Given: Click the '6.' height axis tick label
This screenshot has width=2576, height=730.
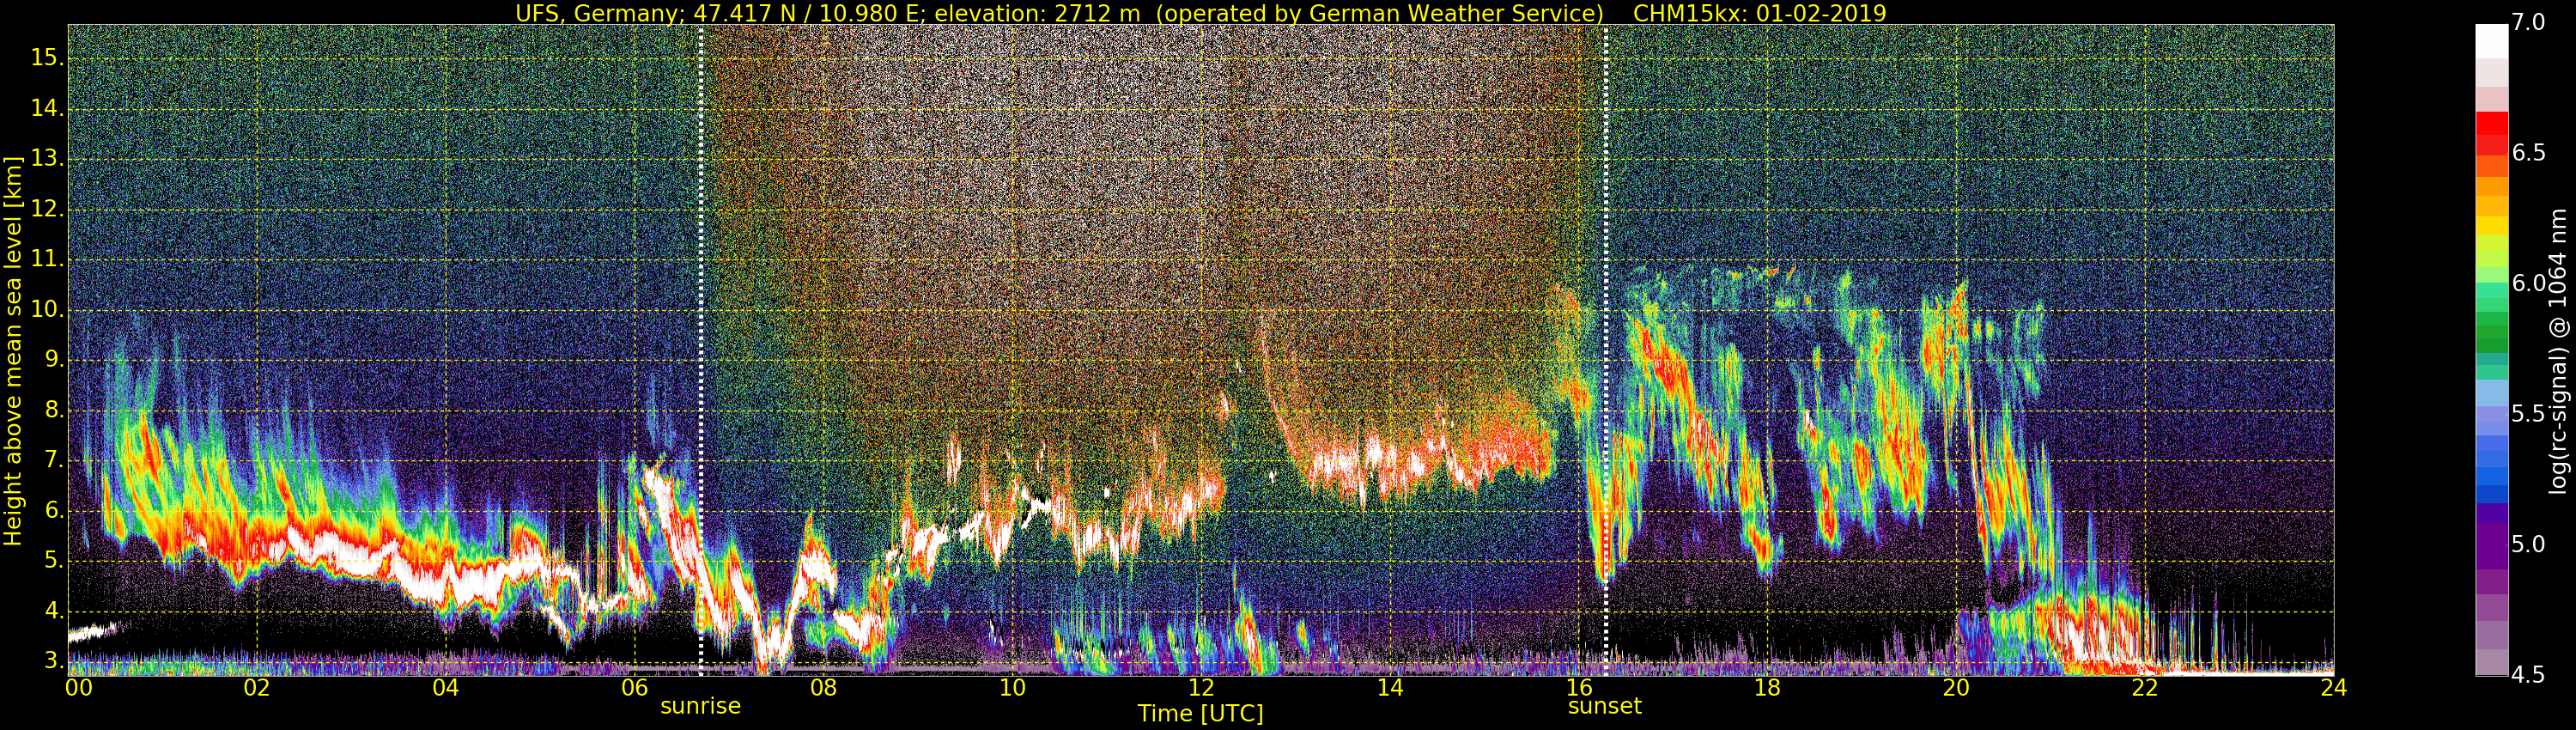Looking at the screenshot, I should [54, 510].
